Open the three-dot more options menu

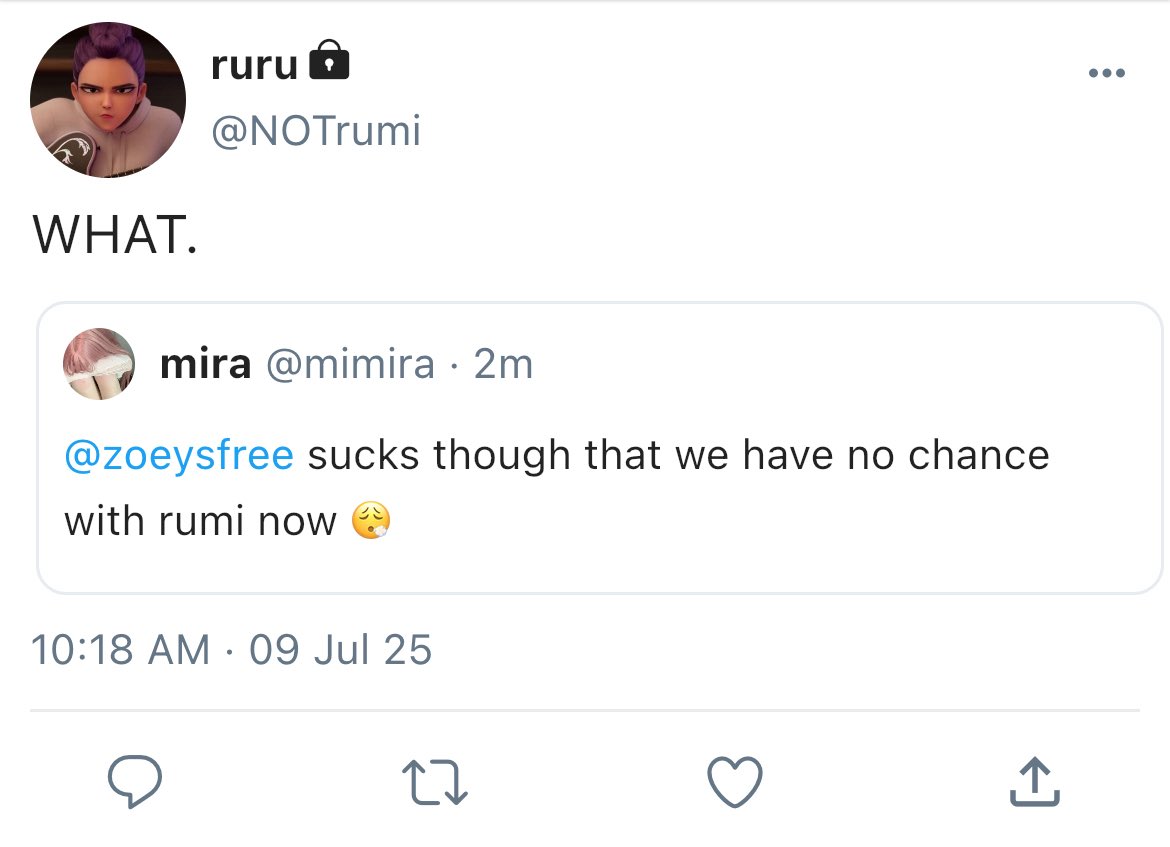click(1107, 73)
